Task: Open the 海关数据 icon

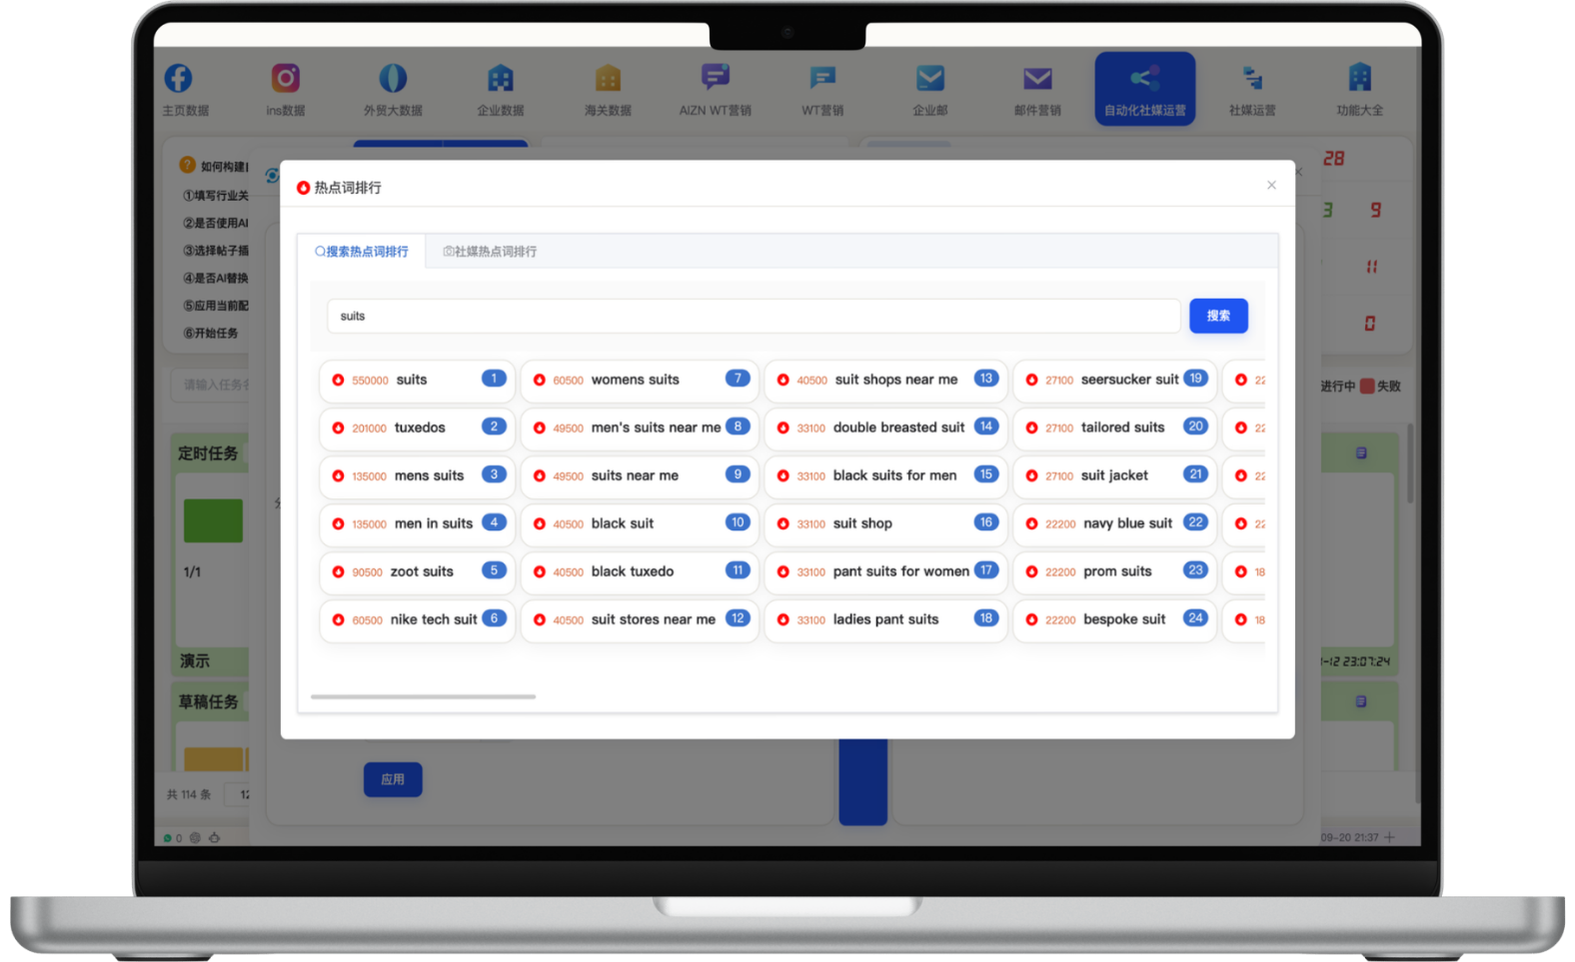Action: point(608,78)
